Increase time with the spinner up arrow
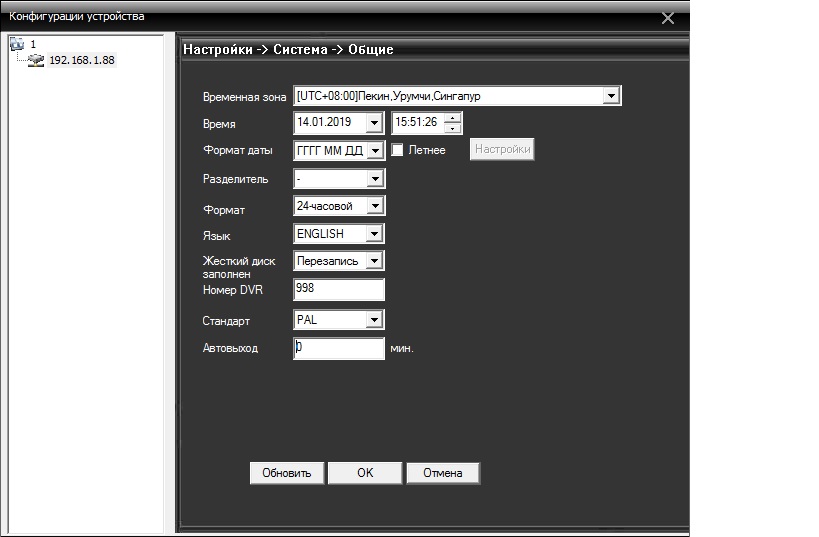The image size is (819, 537). 454,118
